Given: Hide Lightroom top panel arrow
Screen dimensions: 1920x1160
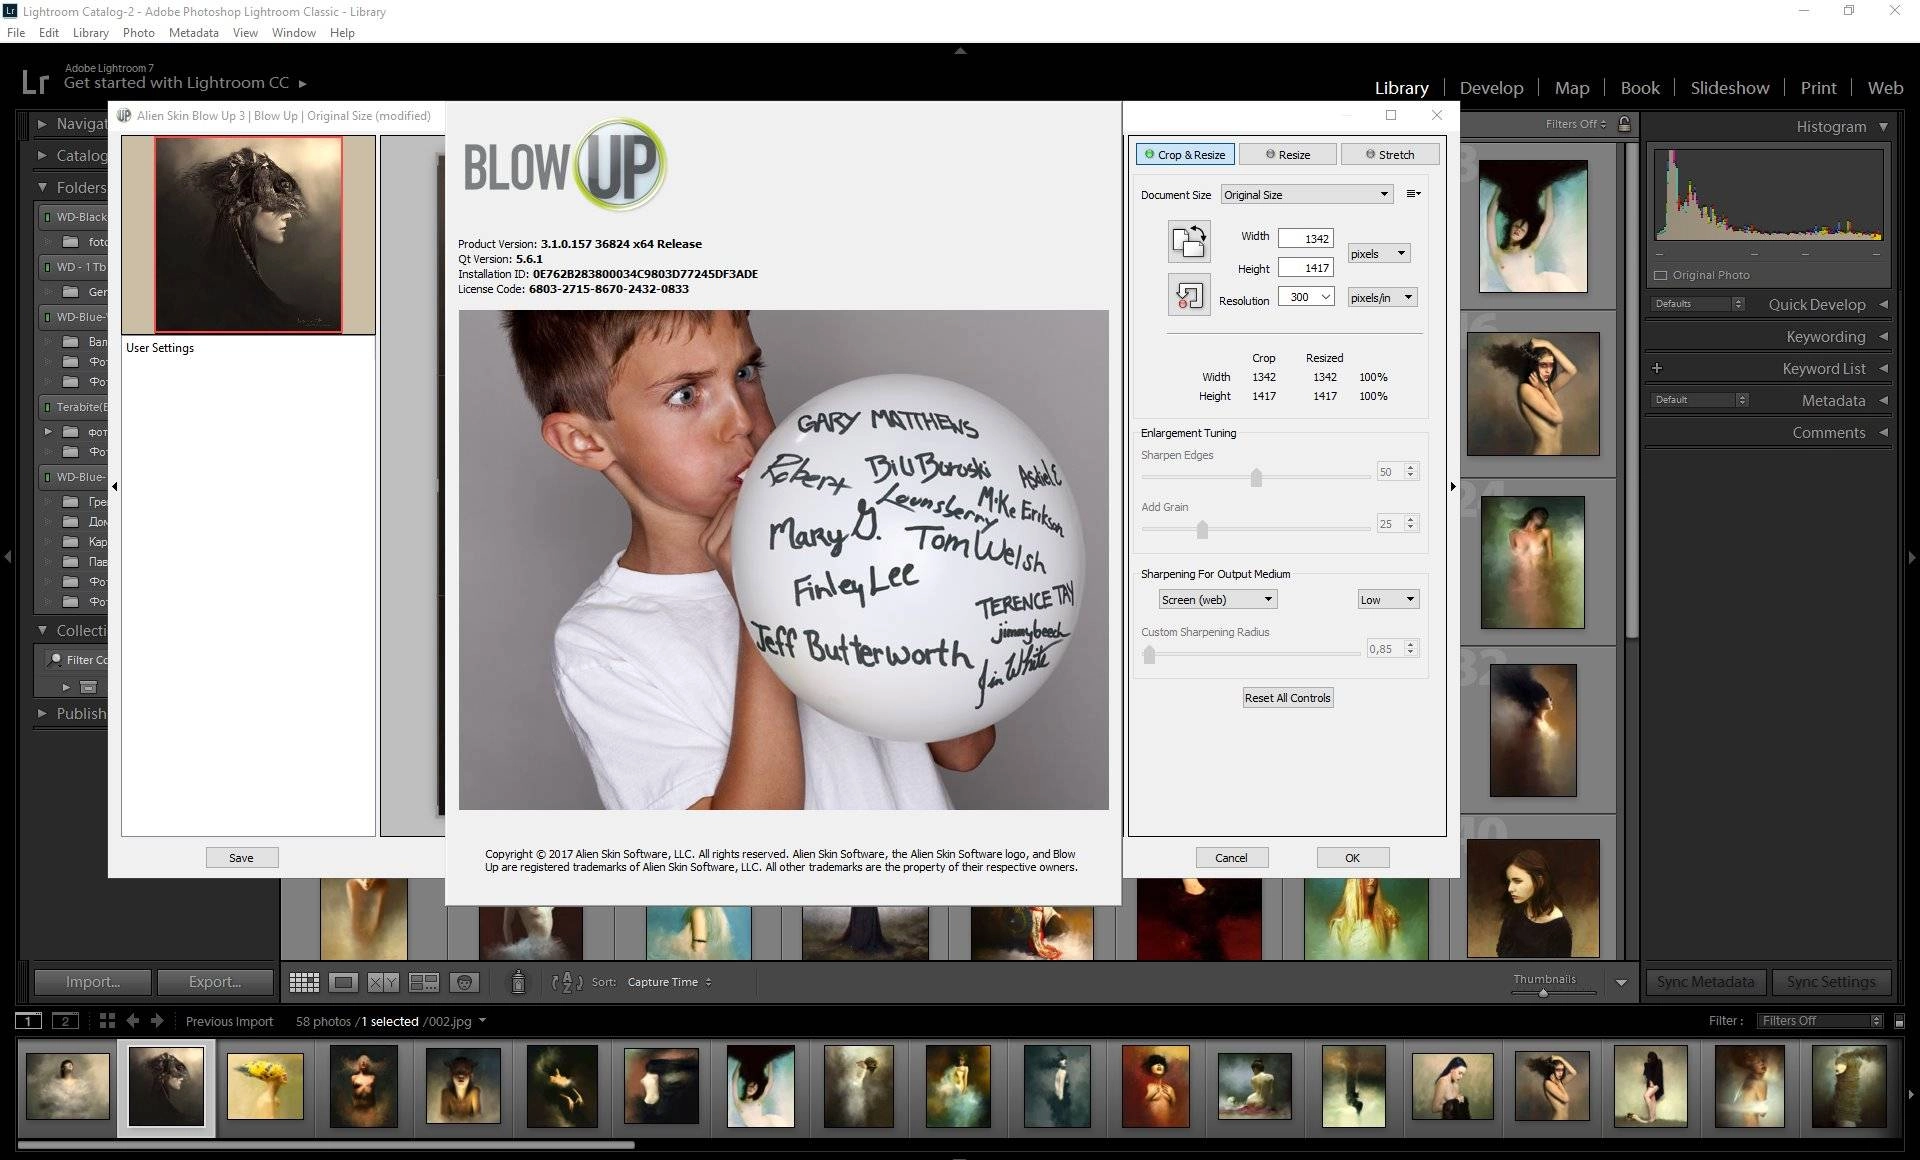Looking at the screenshot, I should [960, 50].
